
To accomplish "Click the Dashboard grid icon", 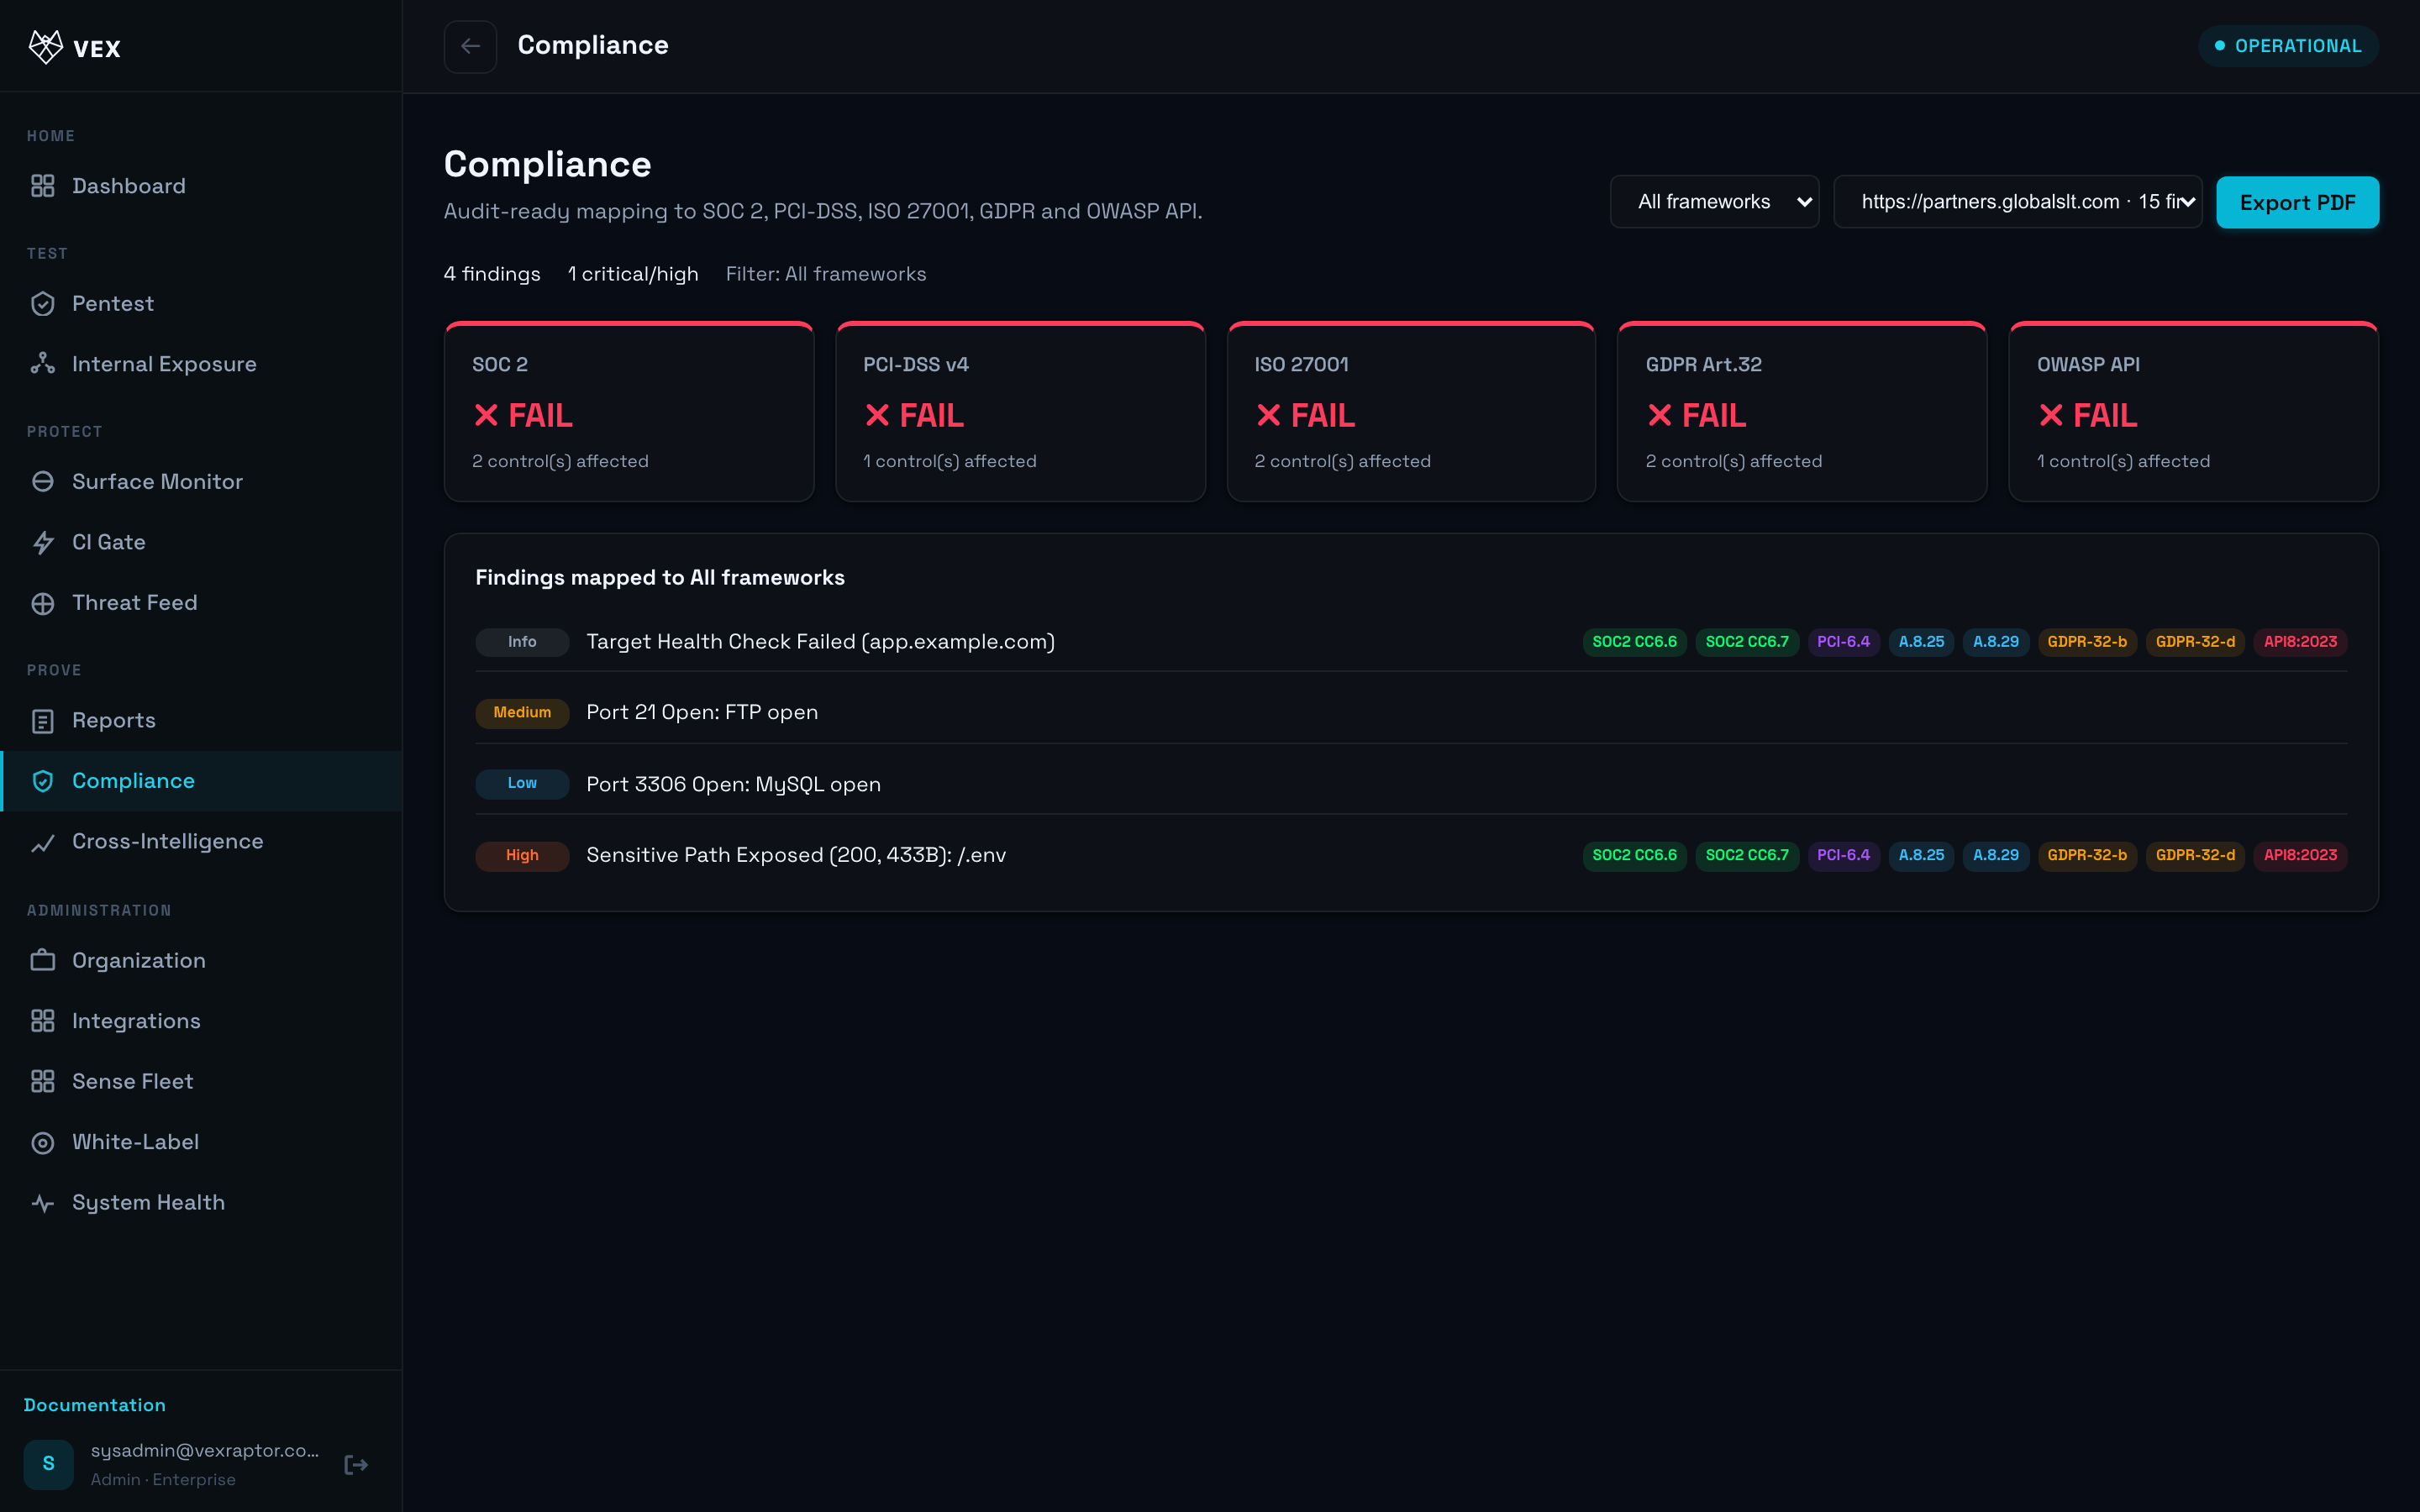I will point(43,186).
